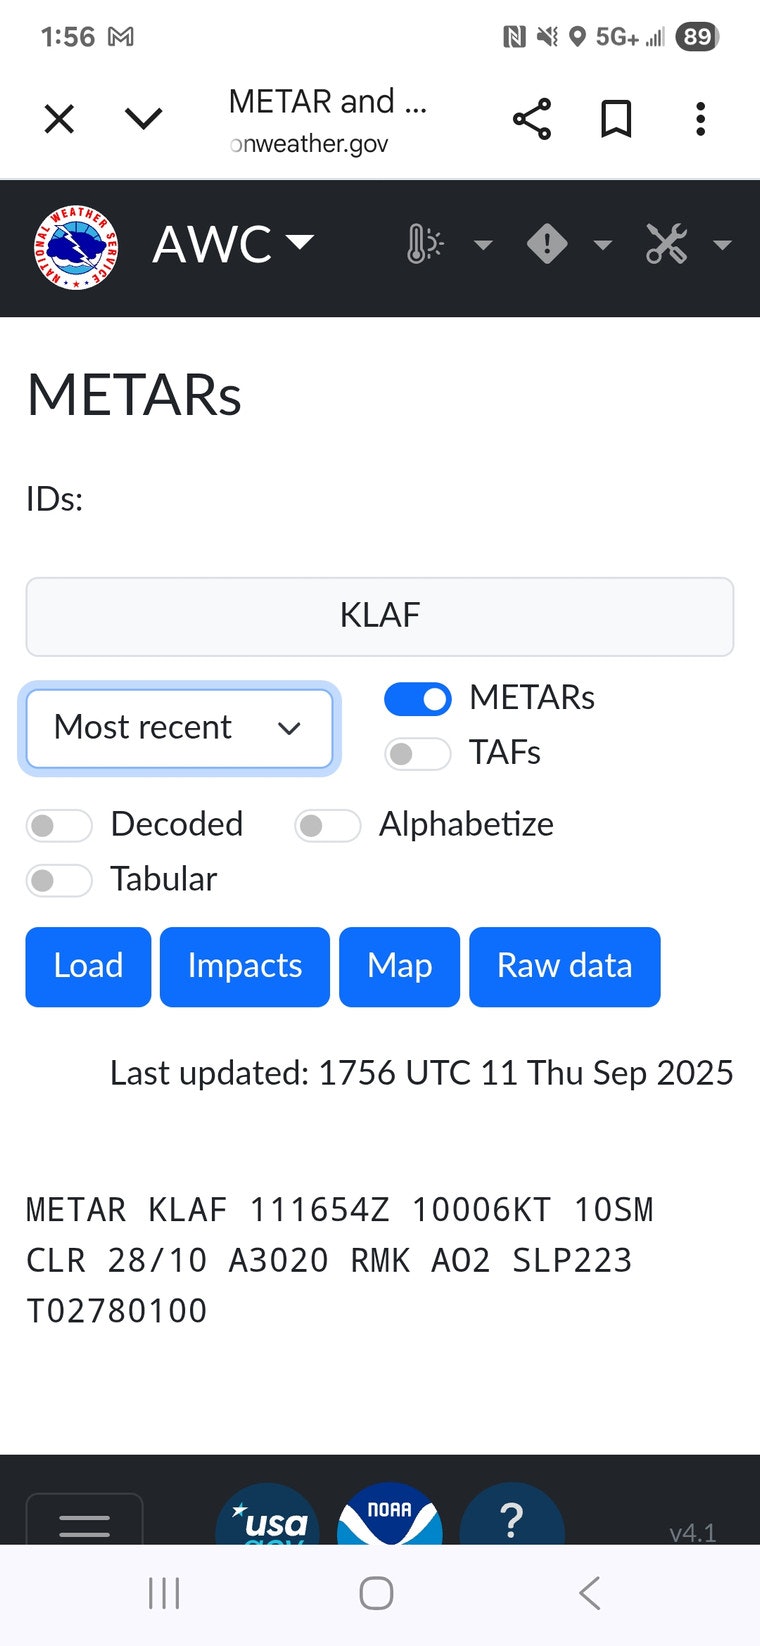Turn on the Decoded switch
The image size is (760, 1646).
[x=59, y=825]
